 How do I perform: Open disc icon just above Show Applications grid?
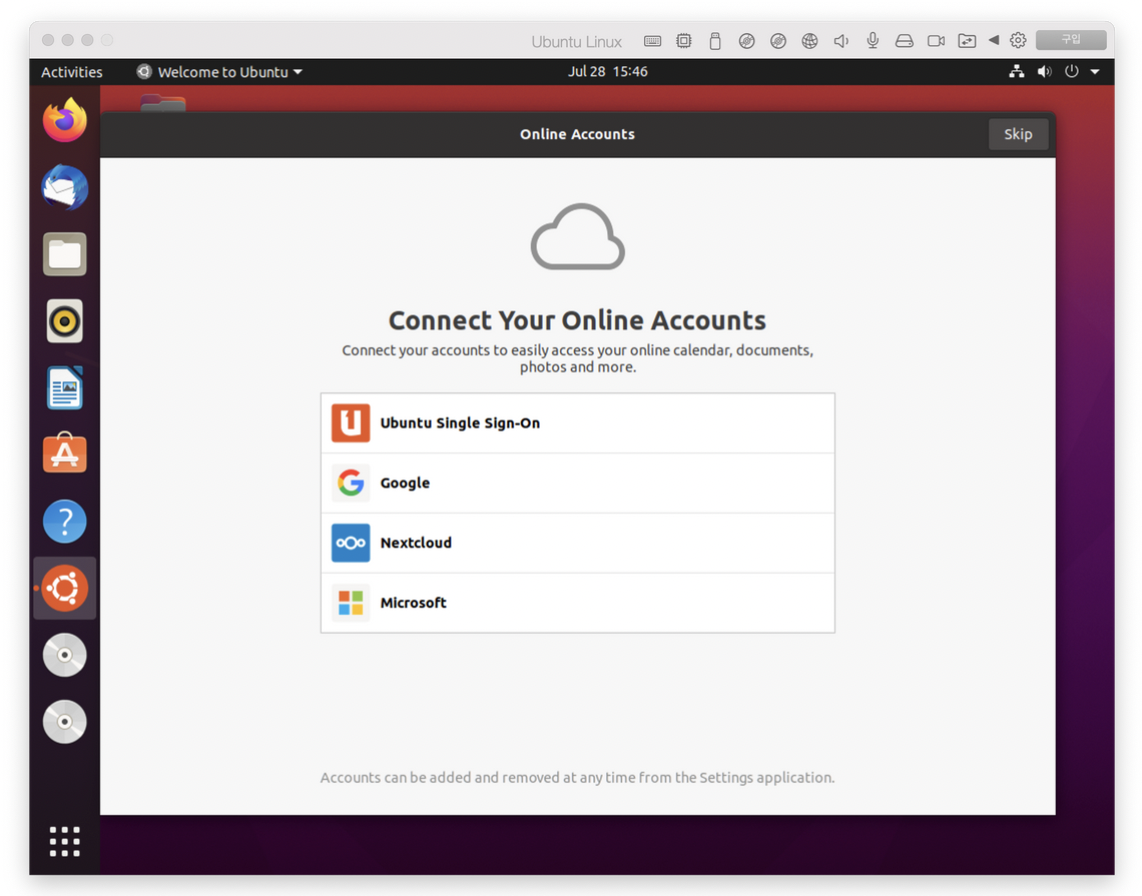[65, 722]
